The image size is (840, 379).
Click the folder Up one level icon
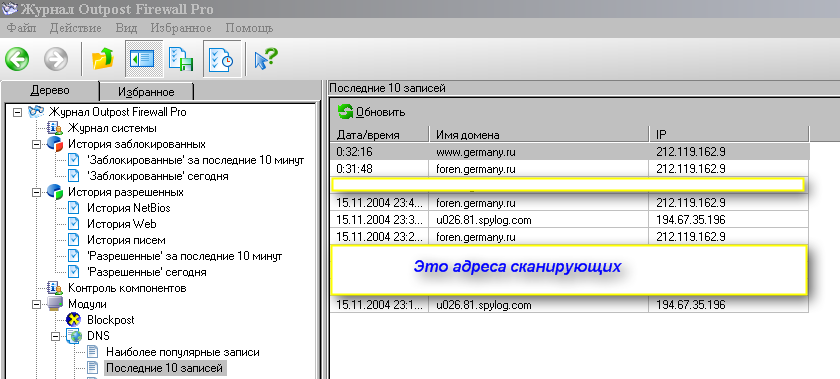103,58
